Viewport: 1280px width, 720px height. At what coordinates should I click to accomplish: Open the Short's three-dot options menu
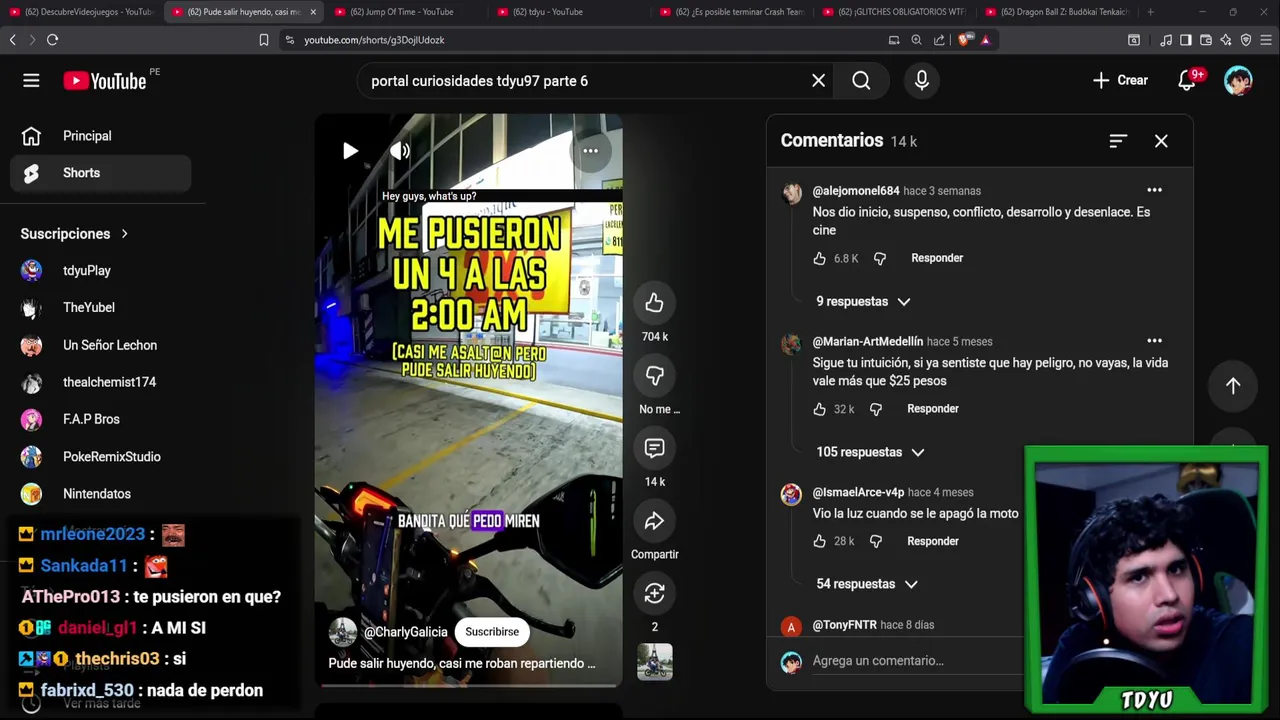pyautogui.click(x=591, y=151)
